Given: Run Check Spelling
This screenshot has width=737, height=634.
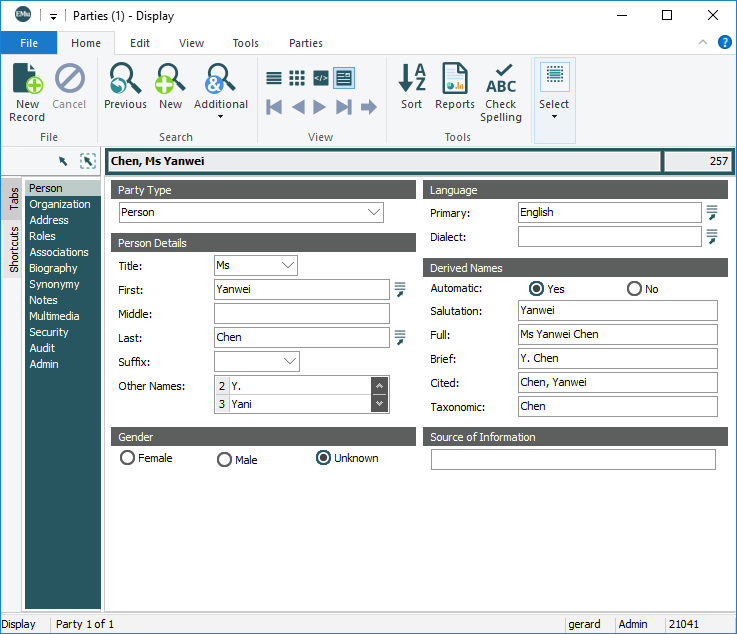Looking at the screenshot, I should coord(501,92).
